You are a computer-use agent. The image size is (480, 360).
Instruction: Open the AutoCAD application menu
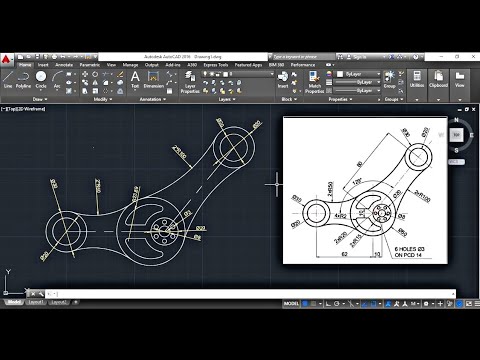[6, 59]
